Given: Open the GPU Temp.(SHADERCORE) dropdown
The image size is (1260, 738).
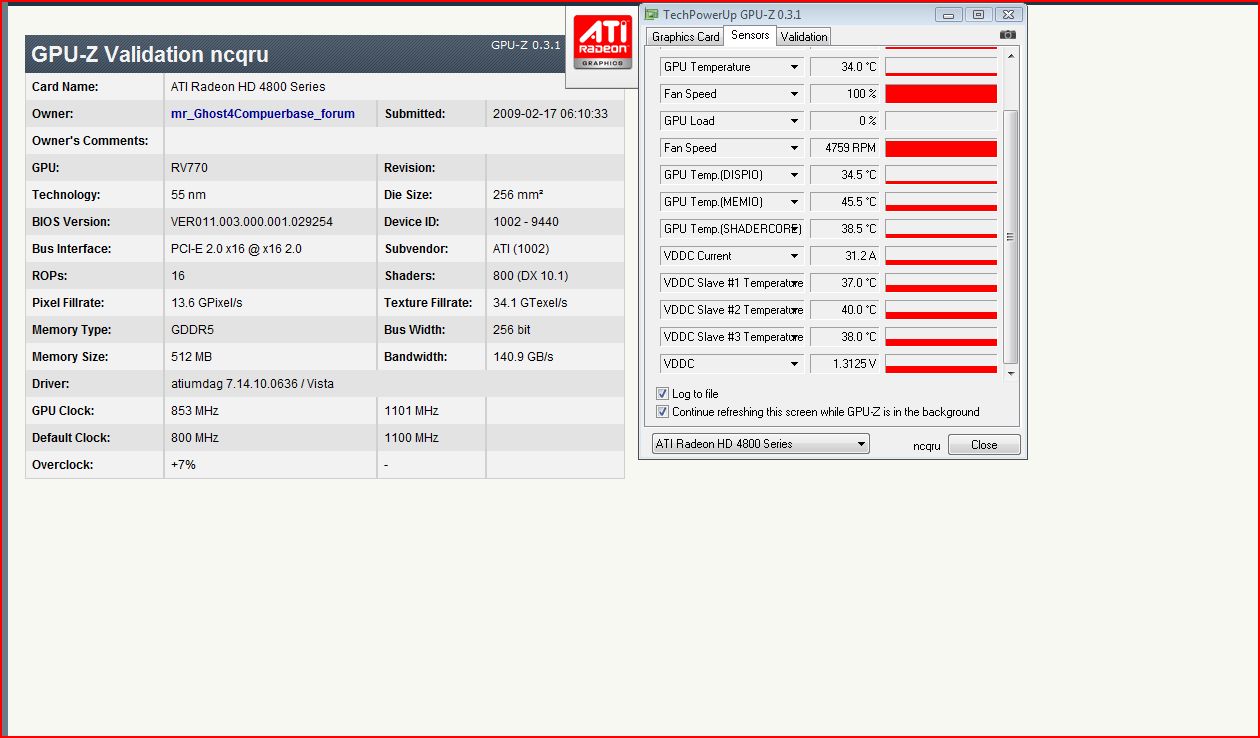Looking at the screenshot, I should [794, 229].
